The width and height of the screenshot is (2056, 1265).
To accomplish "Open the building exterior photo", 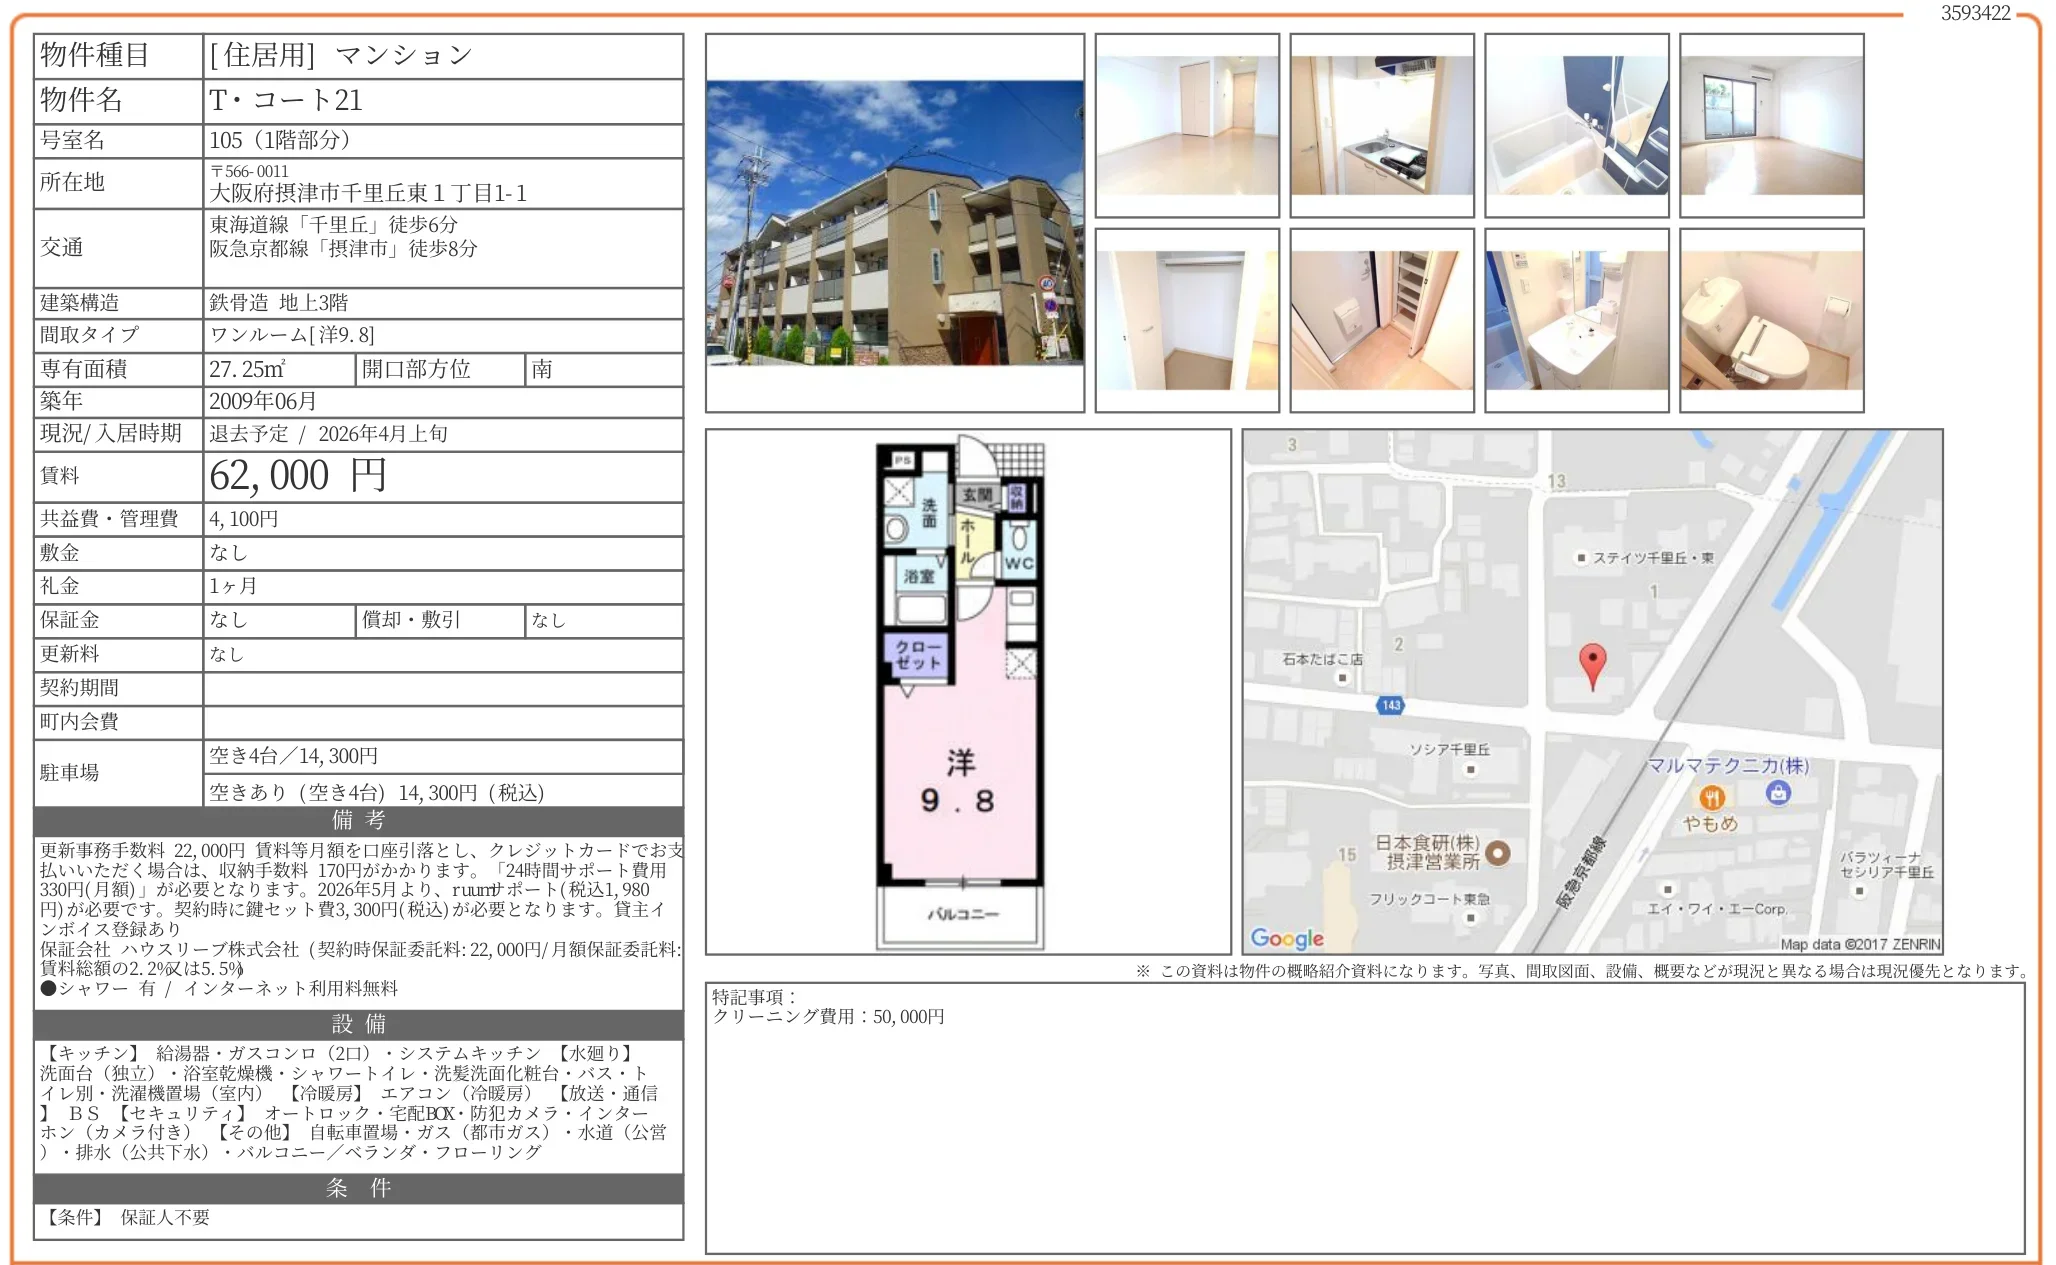I will 894,223.
